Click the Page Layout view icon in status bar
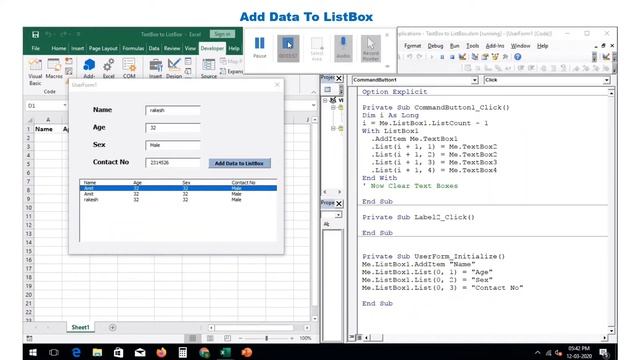Screen dimensions: 640x360 (210, 338)
